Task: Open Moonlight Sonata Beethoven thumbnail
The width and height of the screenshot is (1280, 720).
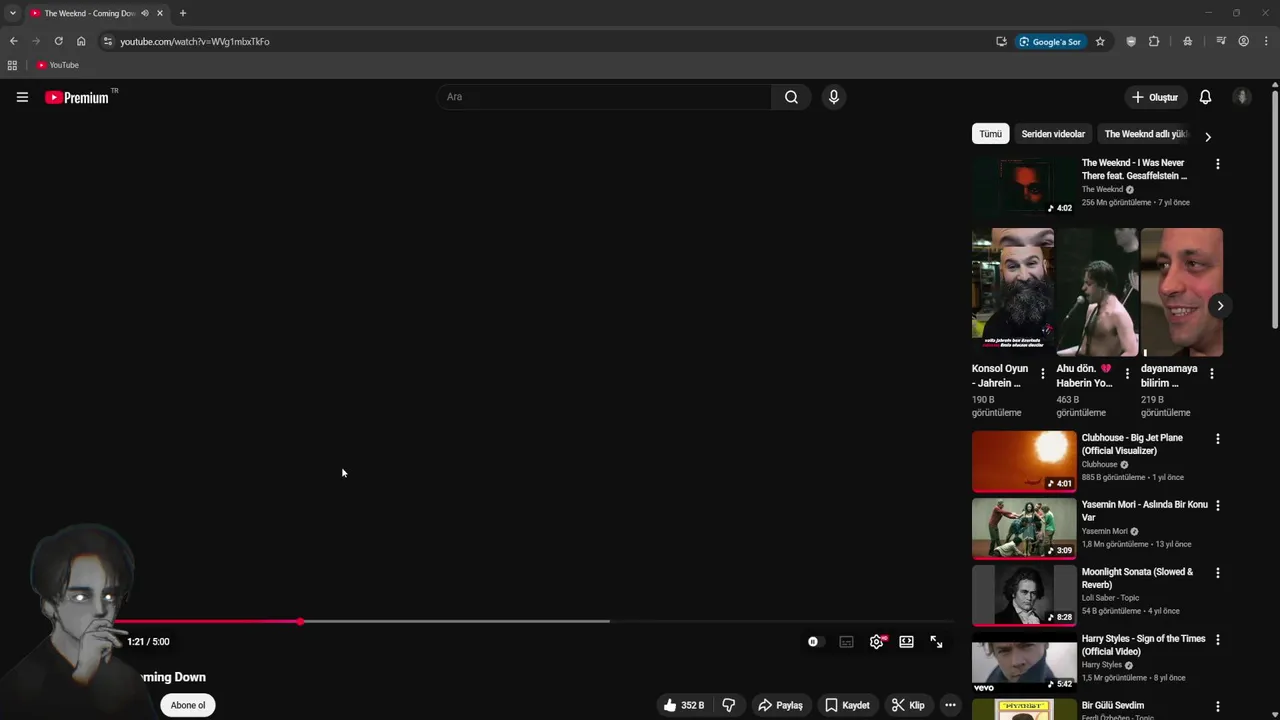Action: [1024, 595]
